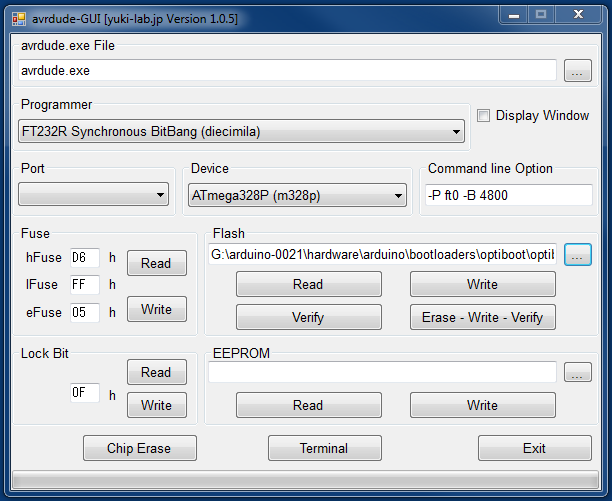Read the EEPROM memory

point(309,405)
